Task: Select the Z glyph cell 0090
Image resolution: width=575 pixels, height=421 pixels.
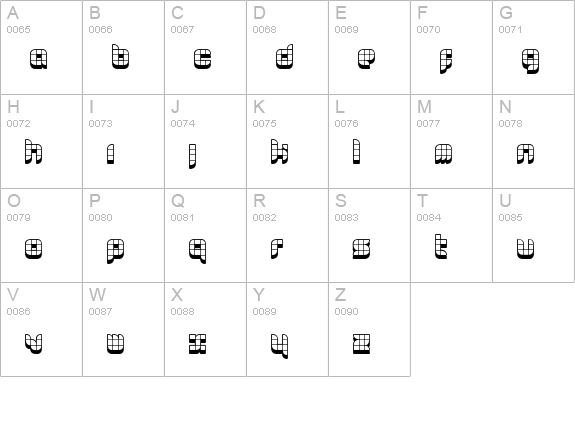Action: 369,329
